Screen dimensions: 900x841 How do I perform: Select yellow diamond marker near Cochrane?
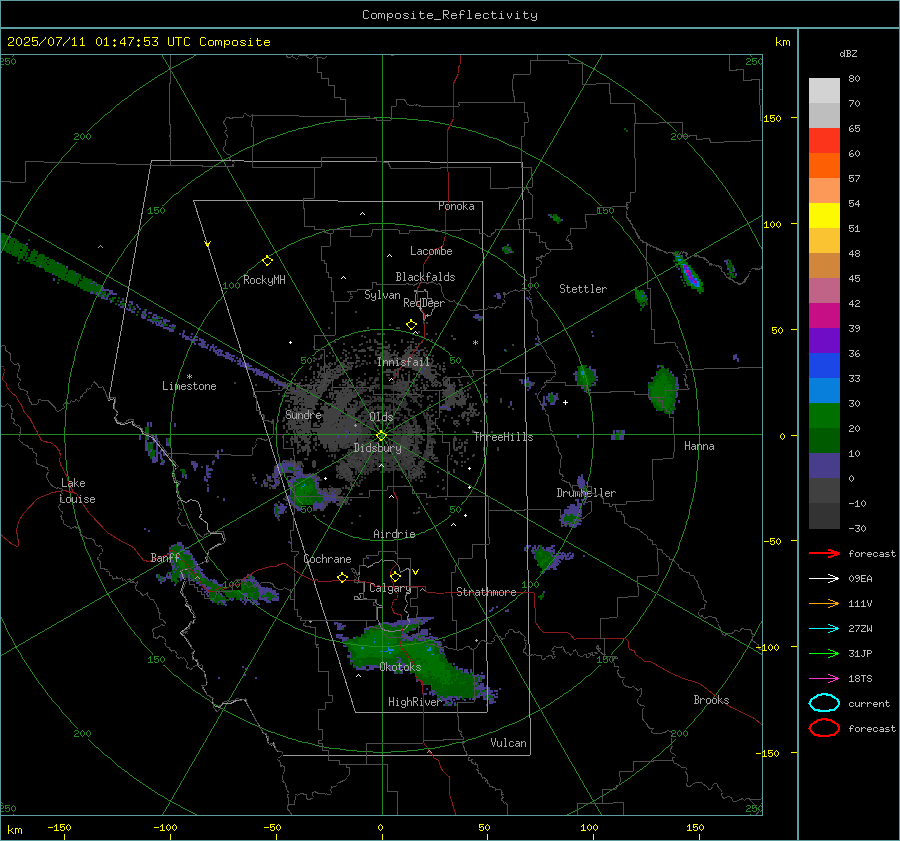tap(343, 578)
